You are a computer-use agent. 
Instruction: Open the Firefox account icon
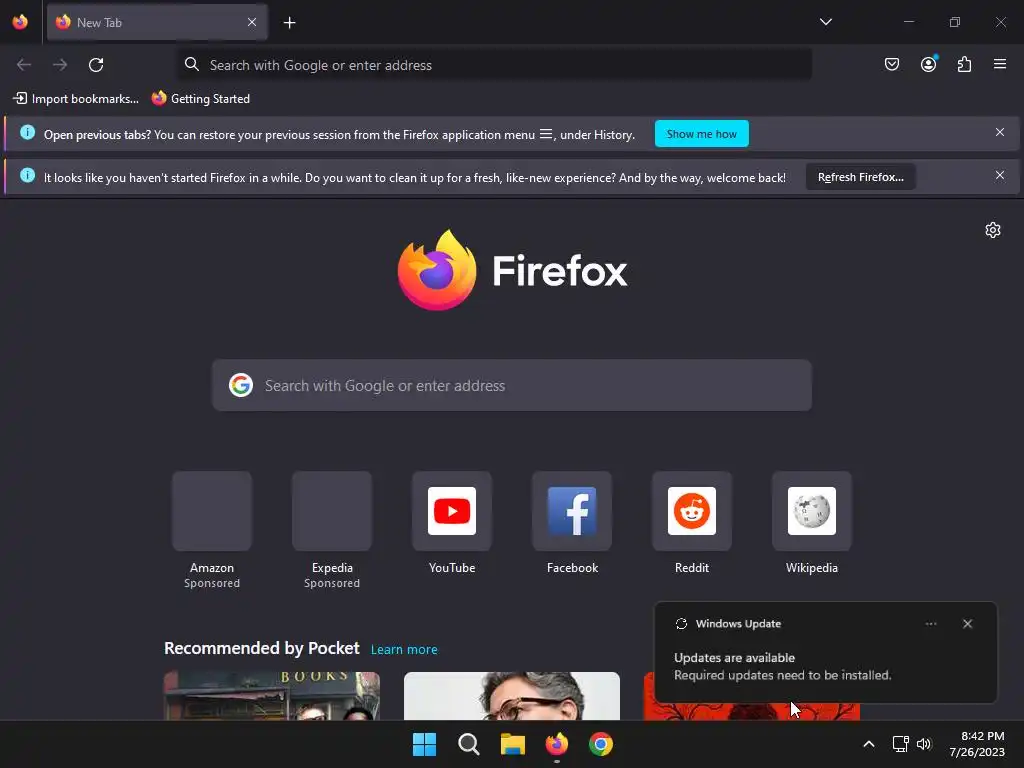click(x=928, y=64)
